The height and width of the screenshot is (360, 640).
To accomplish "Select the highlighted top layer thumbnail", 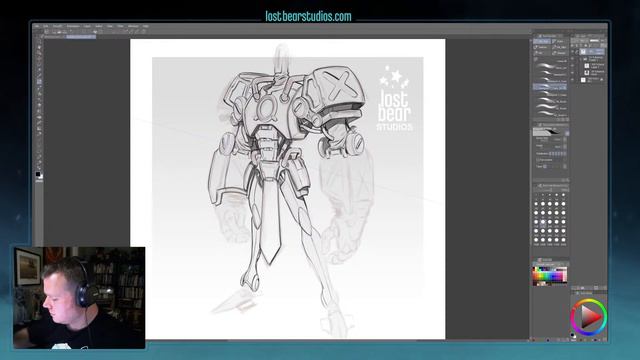I will [583, 51].
